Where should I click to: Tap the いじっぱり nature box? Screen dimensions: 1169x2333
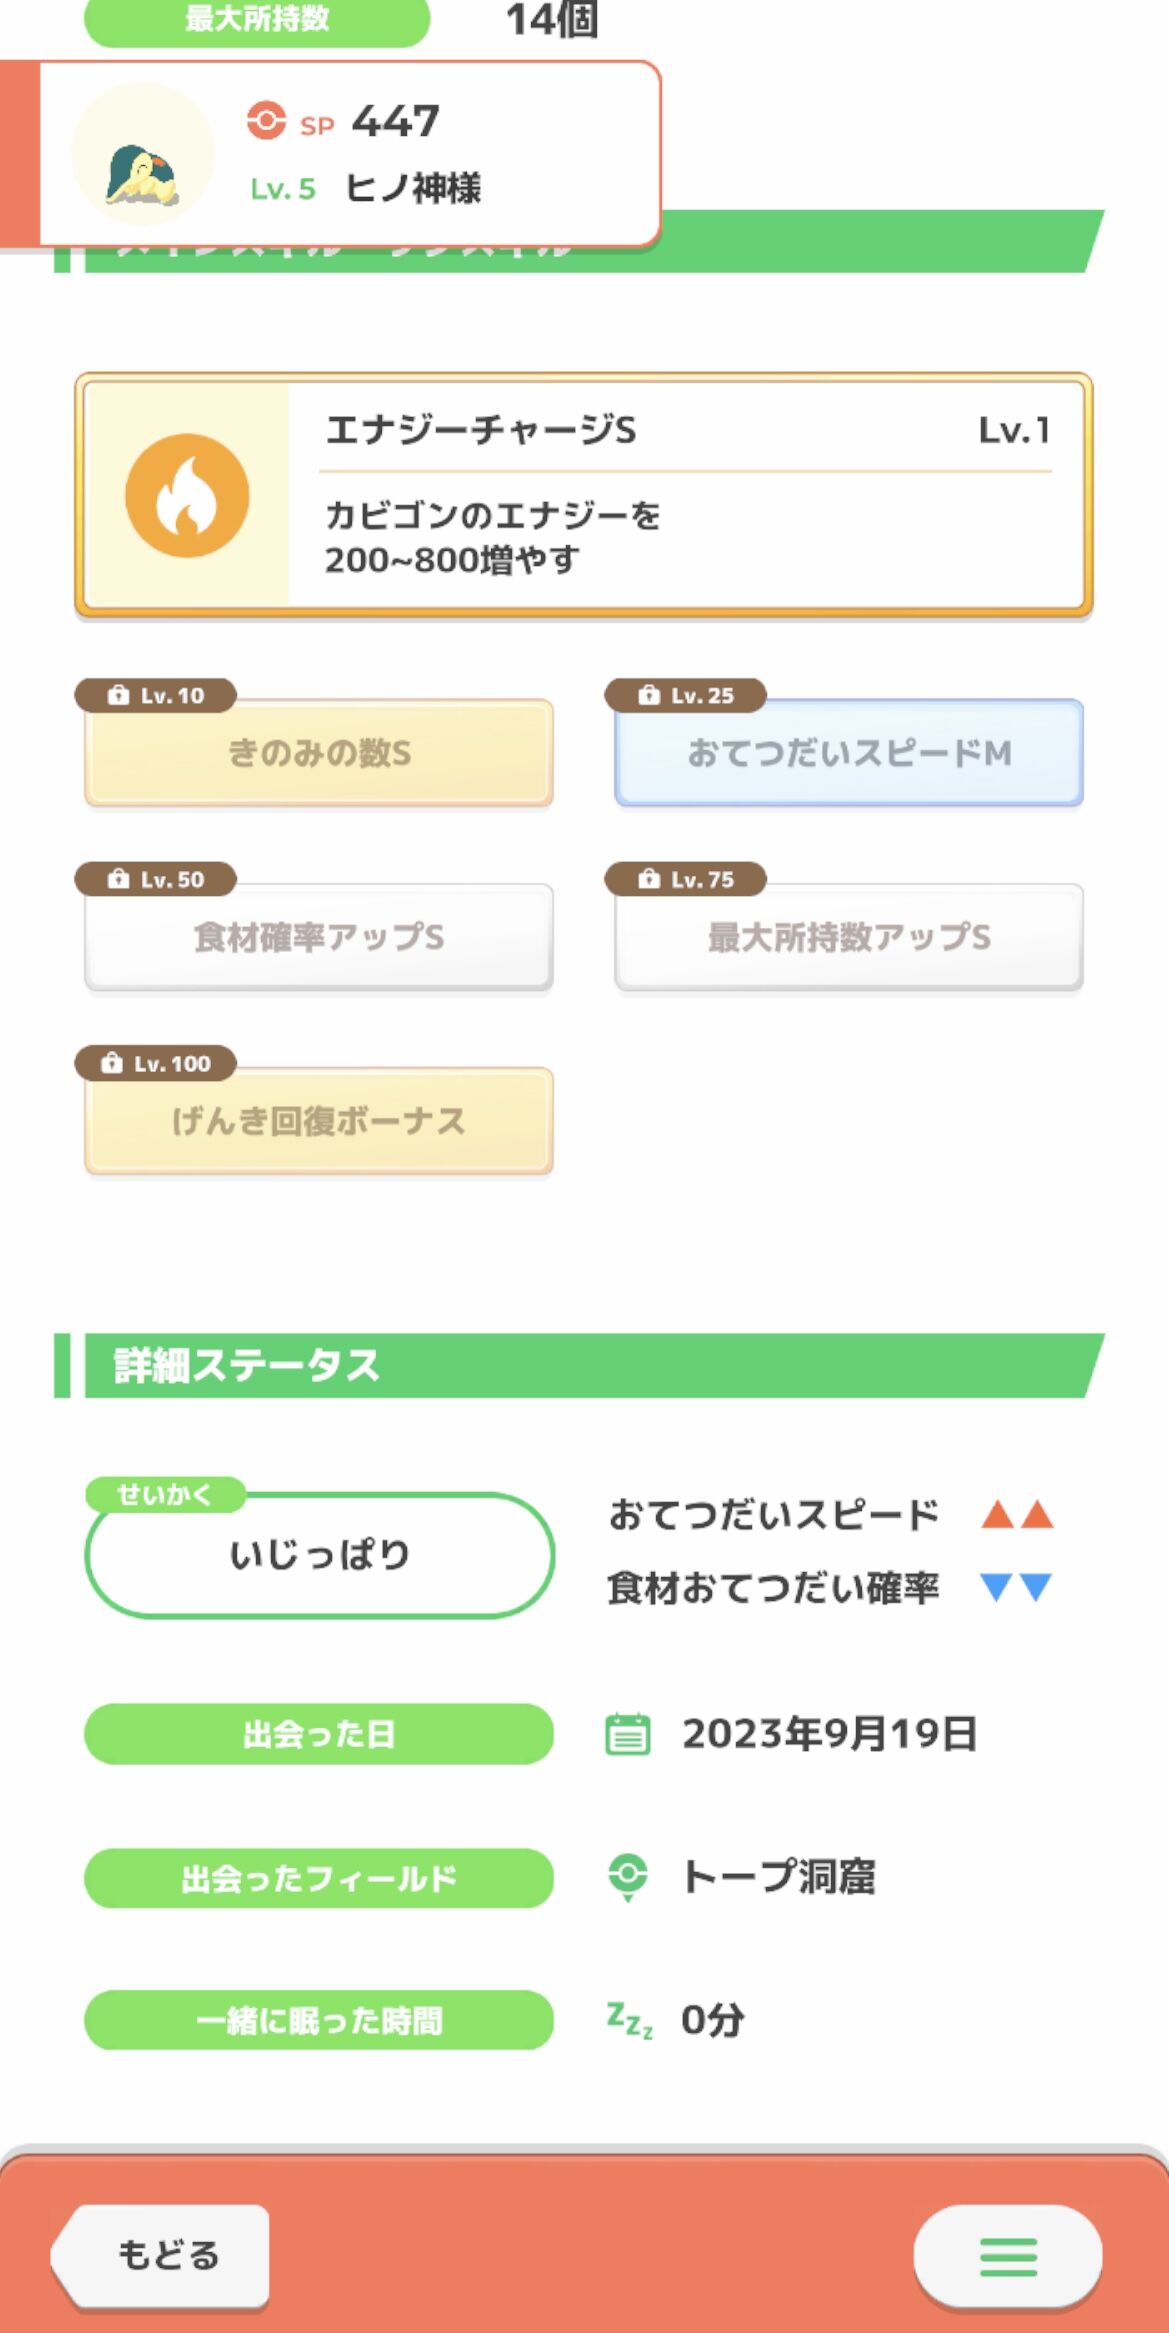(x=320, y=1555)
